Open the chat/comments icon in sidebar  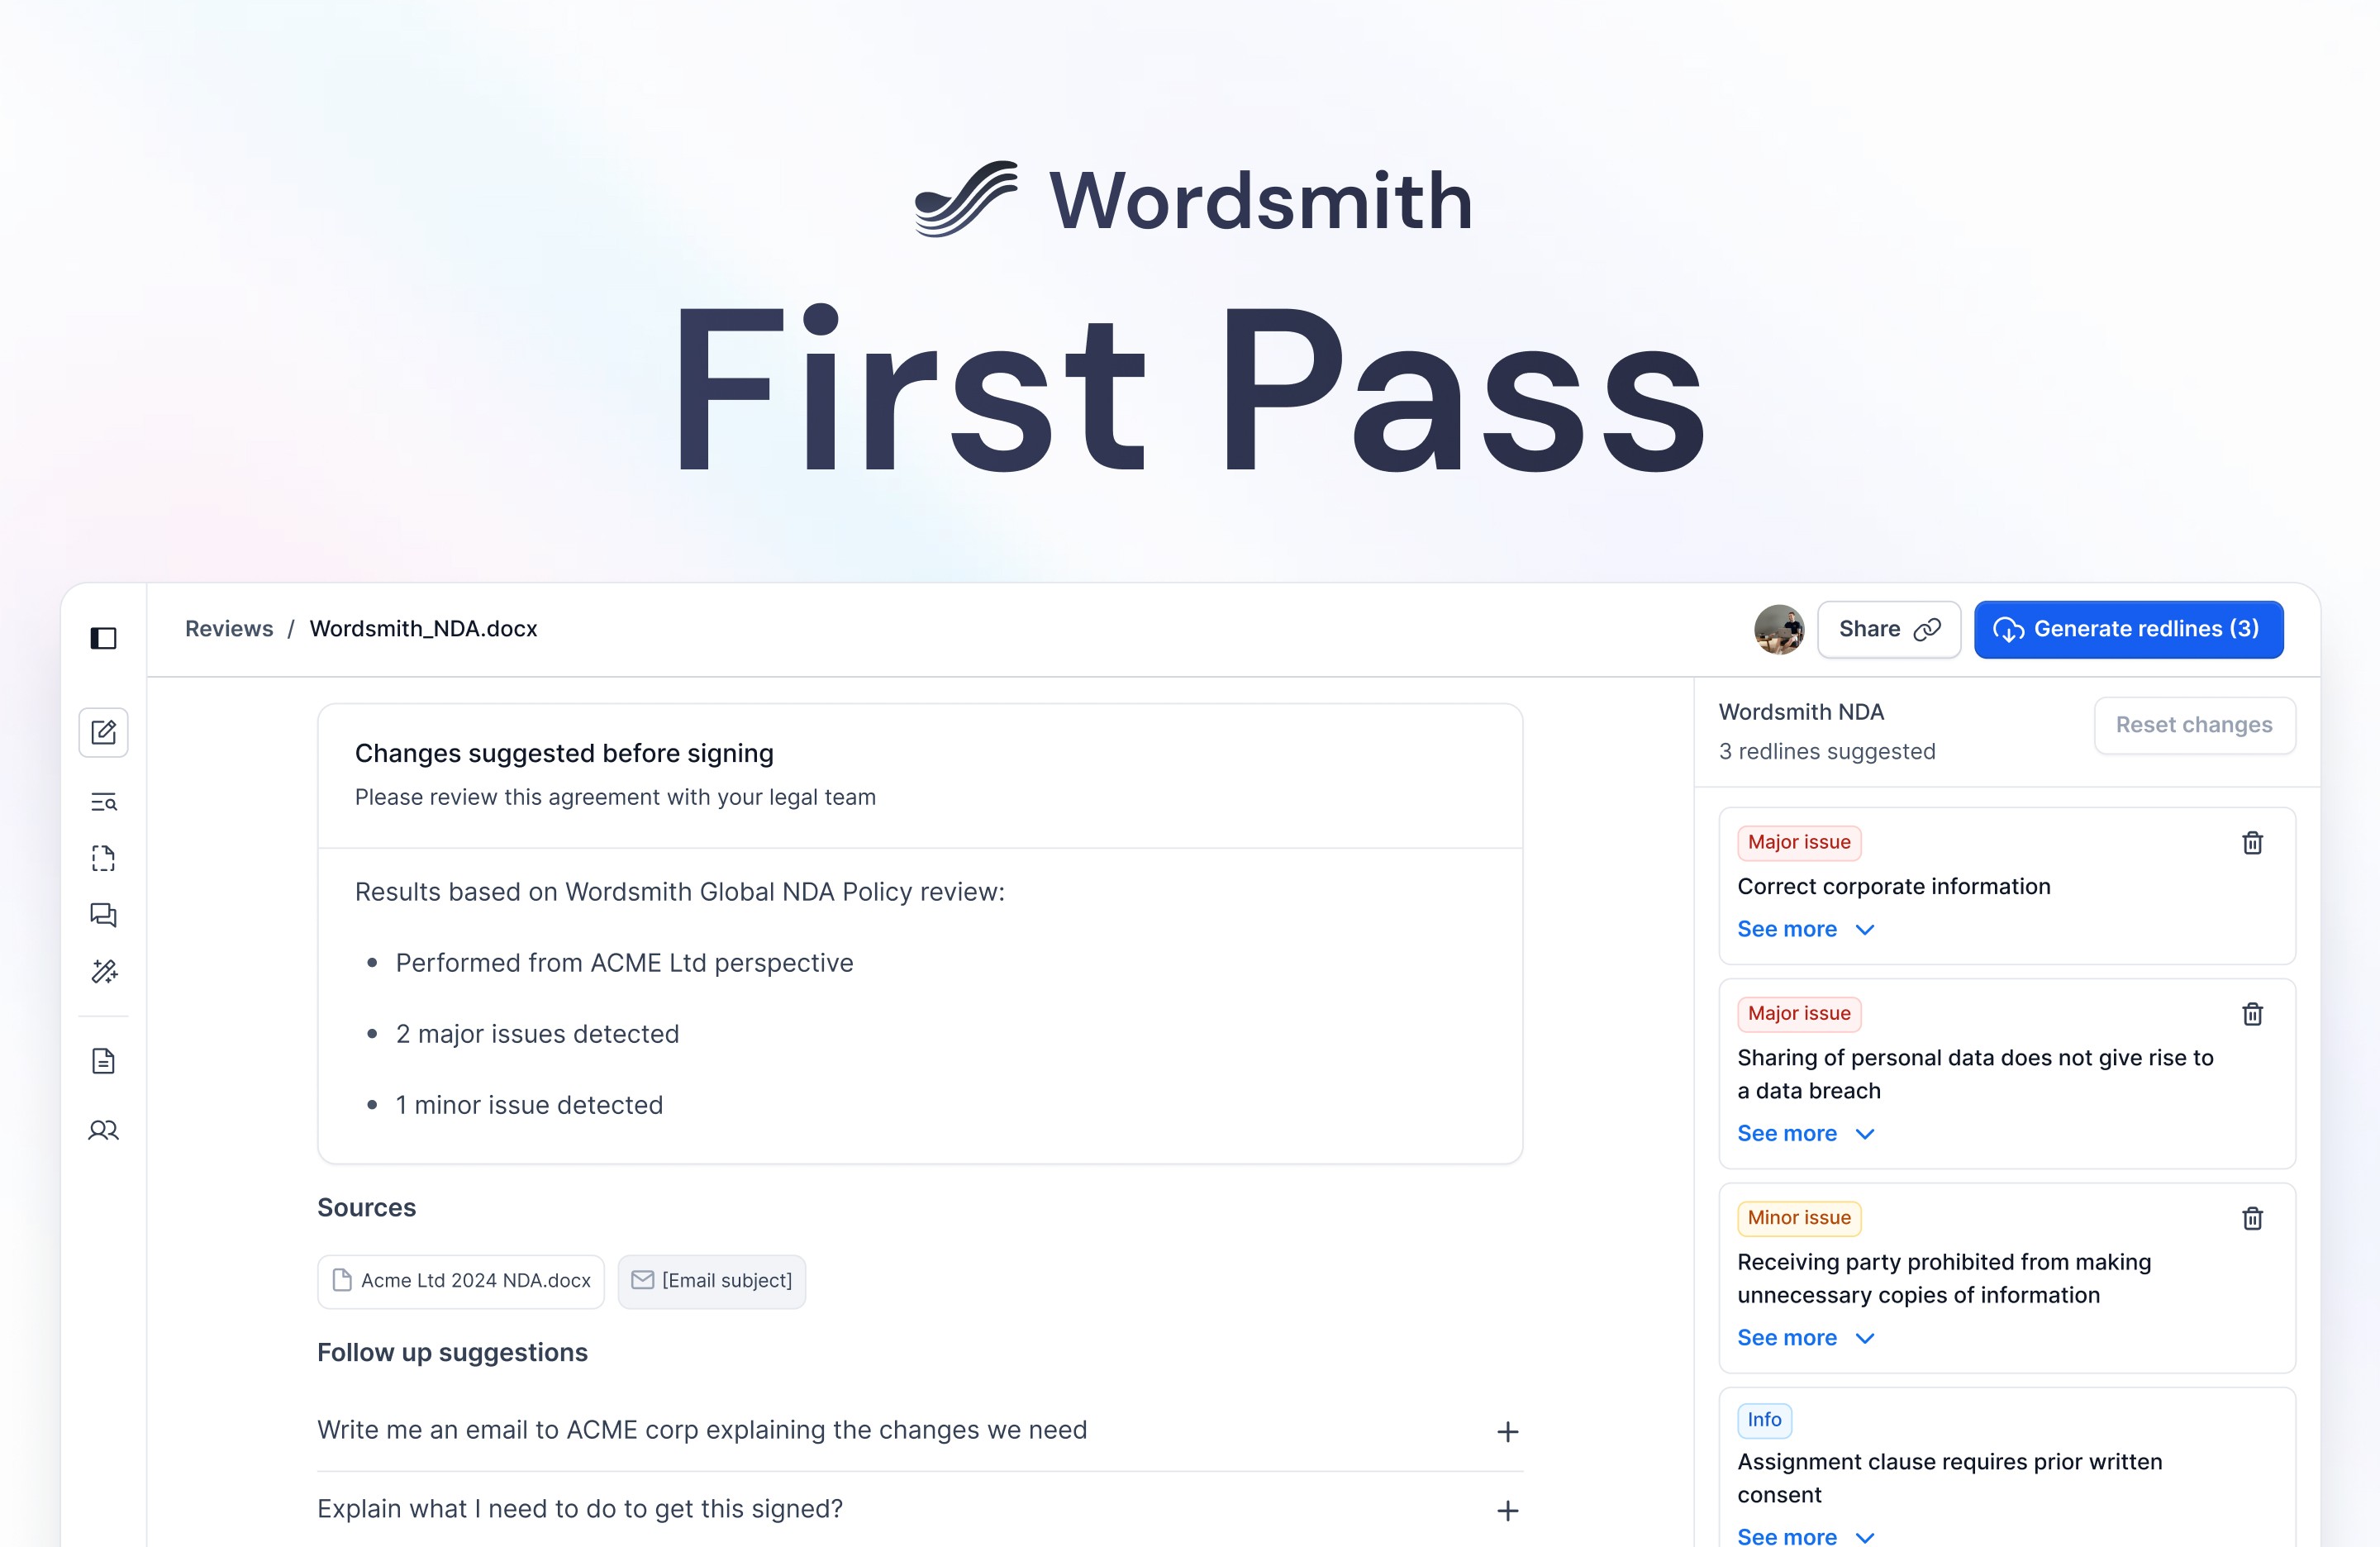104,914
